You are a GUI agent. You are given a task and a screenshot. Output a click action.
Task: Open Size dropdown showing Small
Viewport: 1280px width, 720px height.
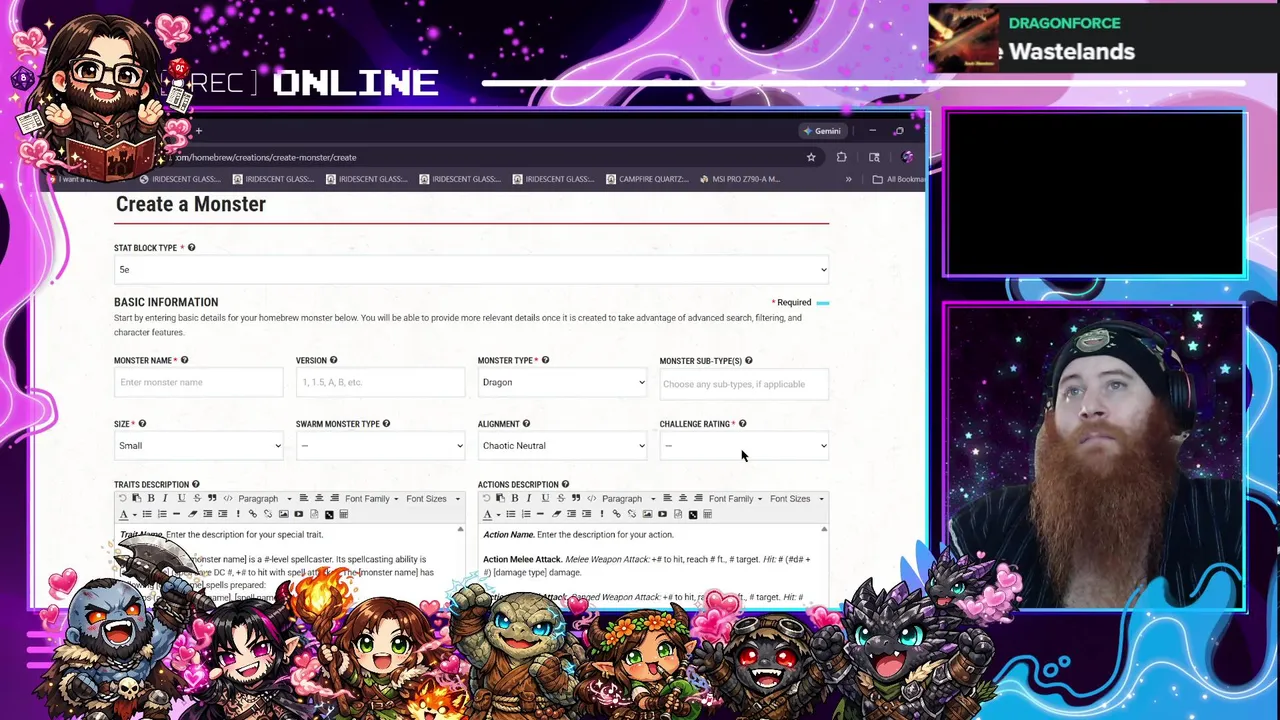(198, 446)
